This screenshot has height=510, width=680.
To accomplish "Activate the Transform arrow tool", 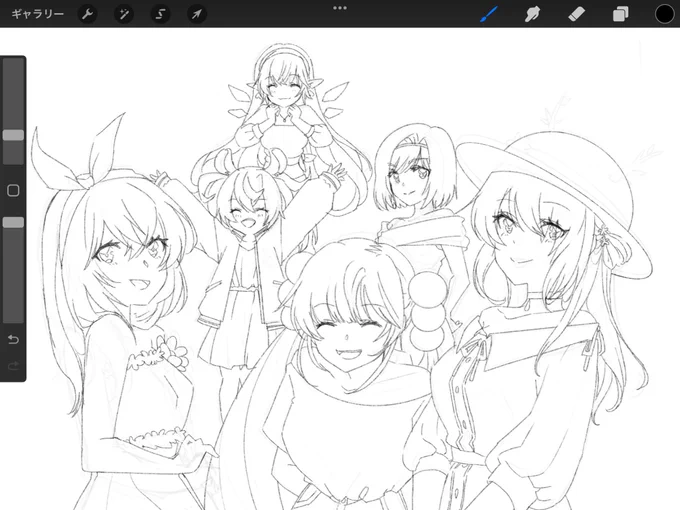I will [x=197, y=14].
